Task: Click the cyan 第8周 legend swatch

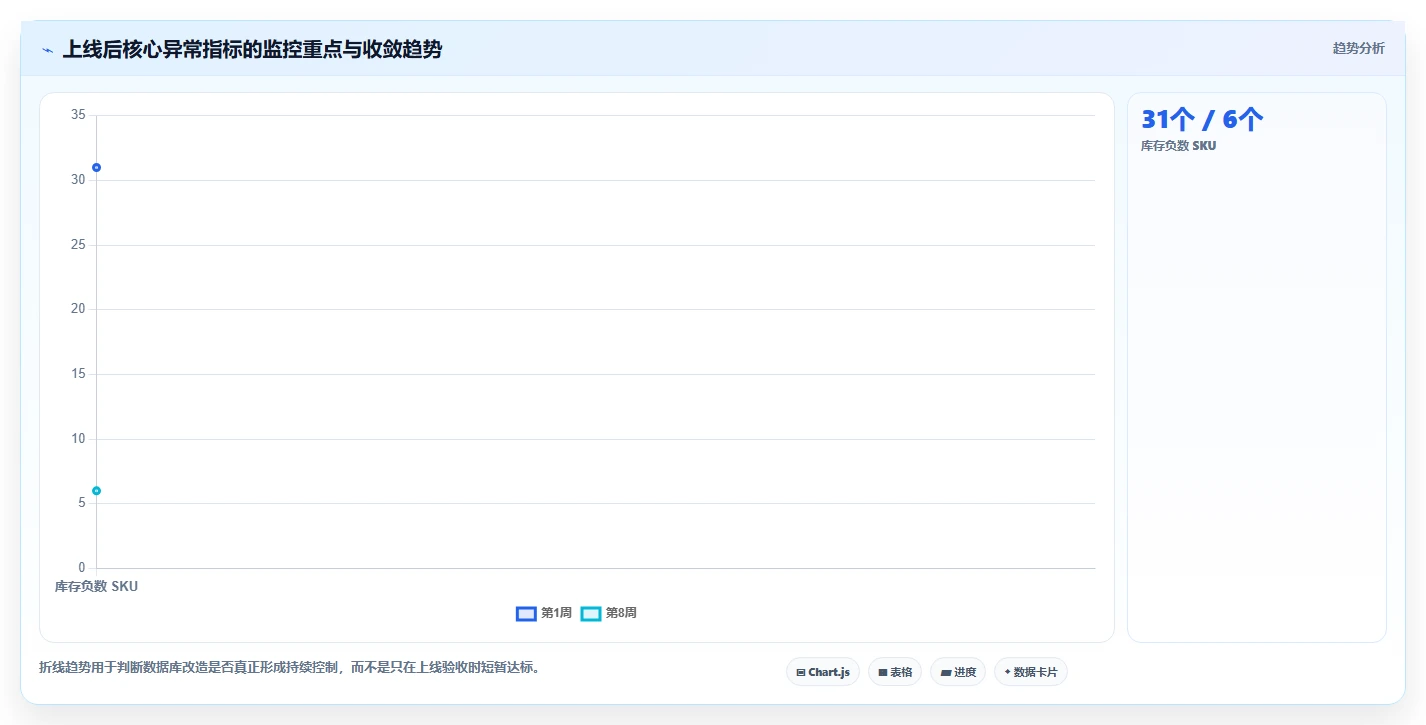Action: coord(591,613)
